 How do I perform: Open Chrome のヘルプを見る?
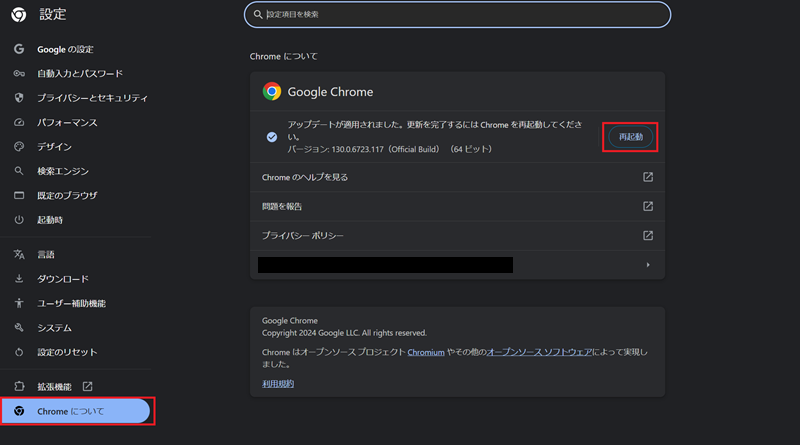point(457,177)
